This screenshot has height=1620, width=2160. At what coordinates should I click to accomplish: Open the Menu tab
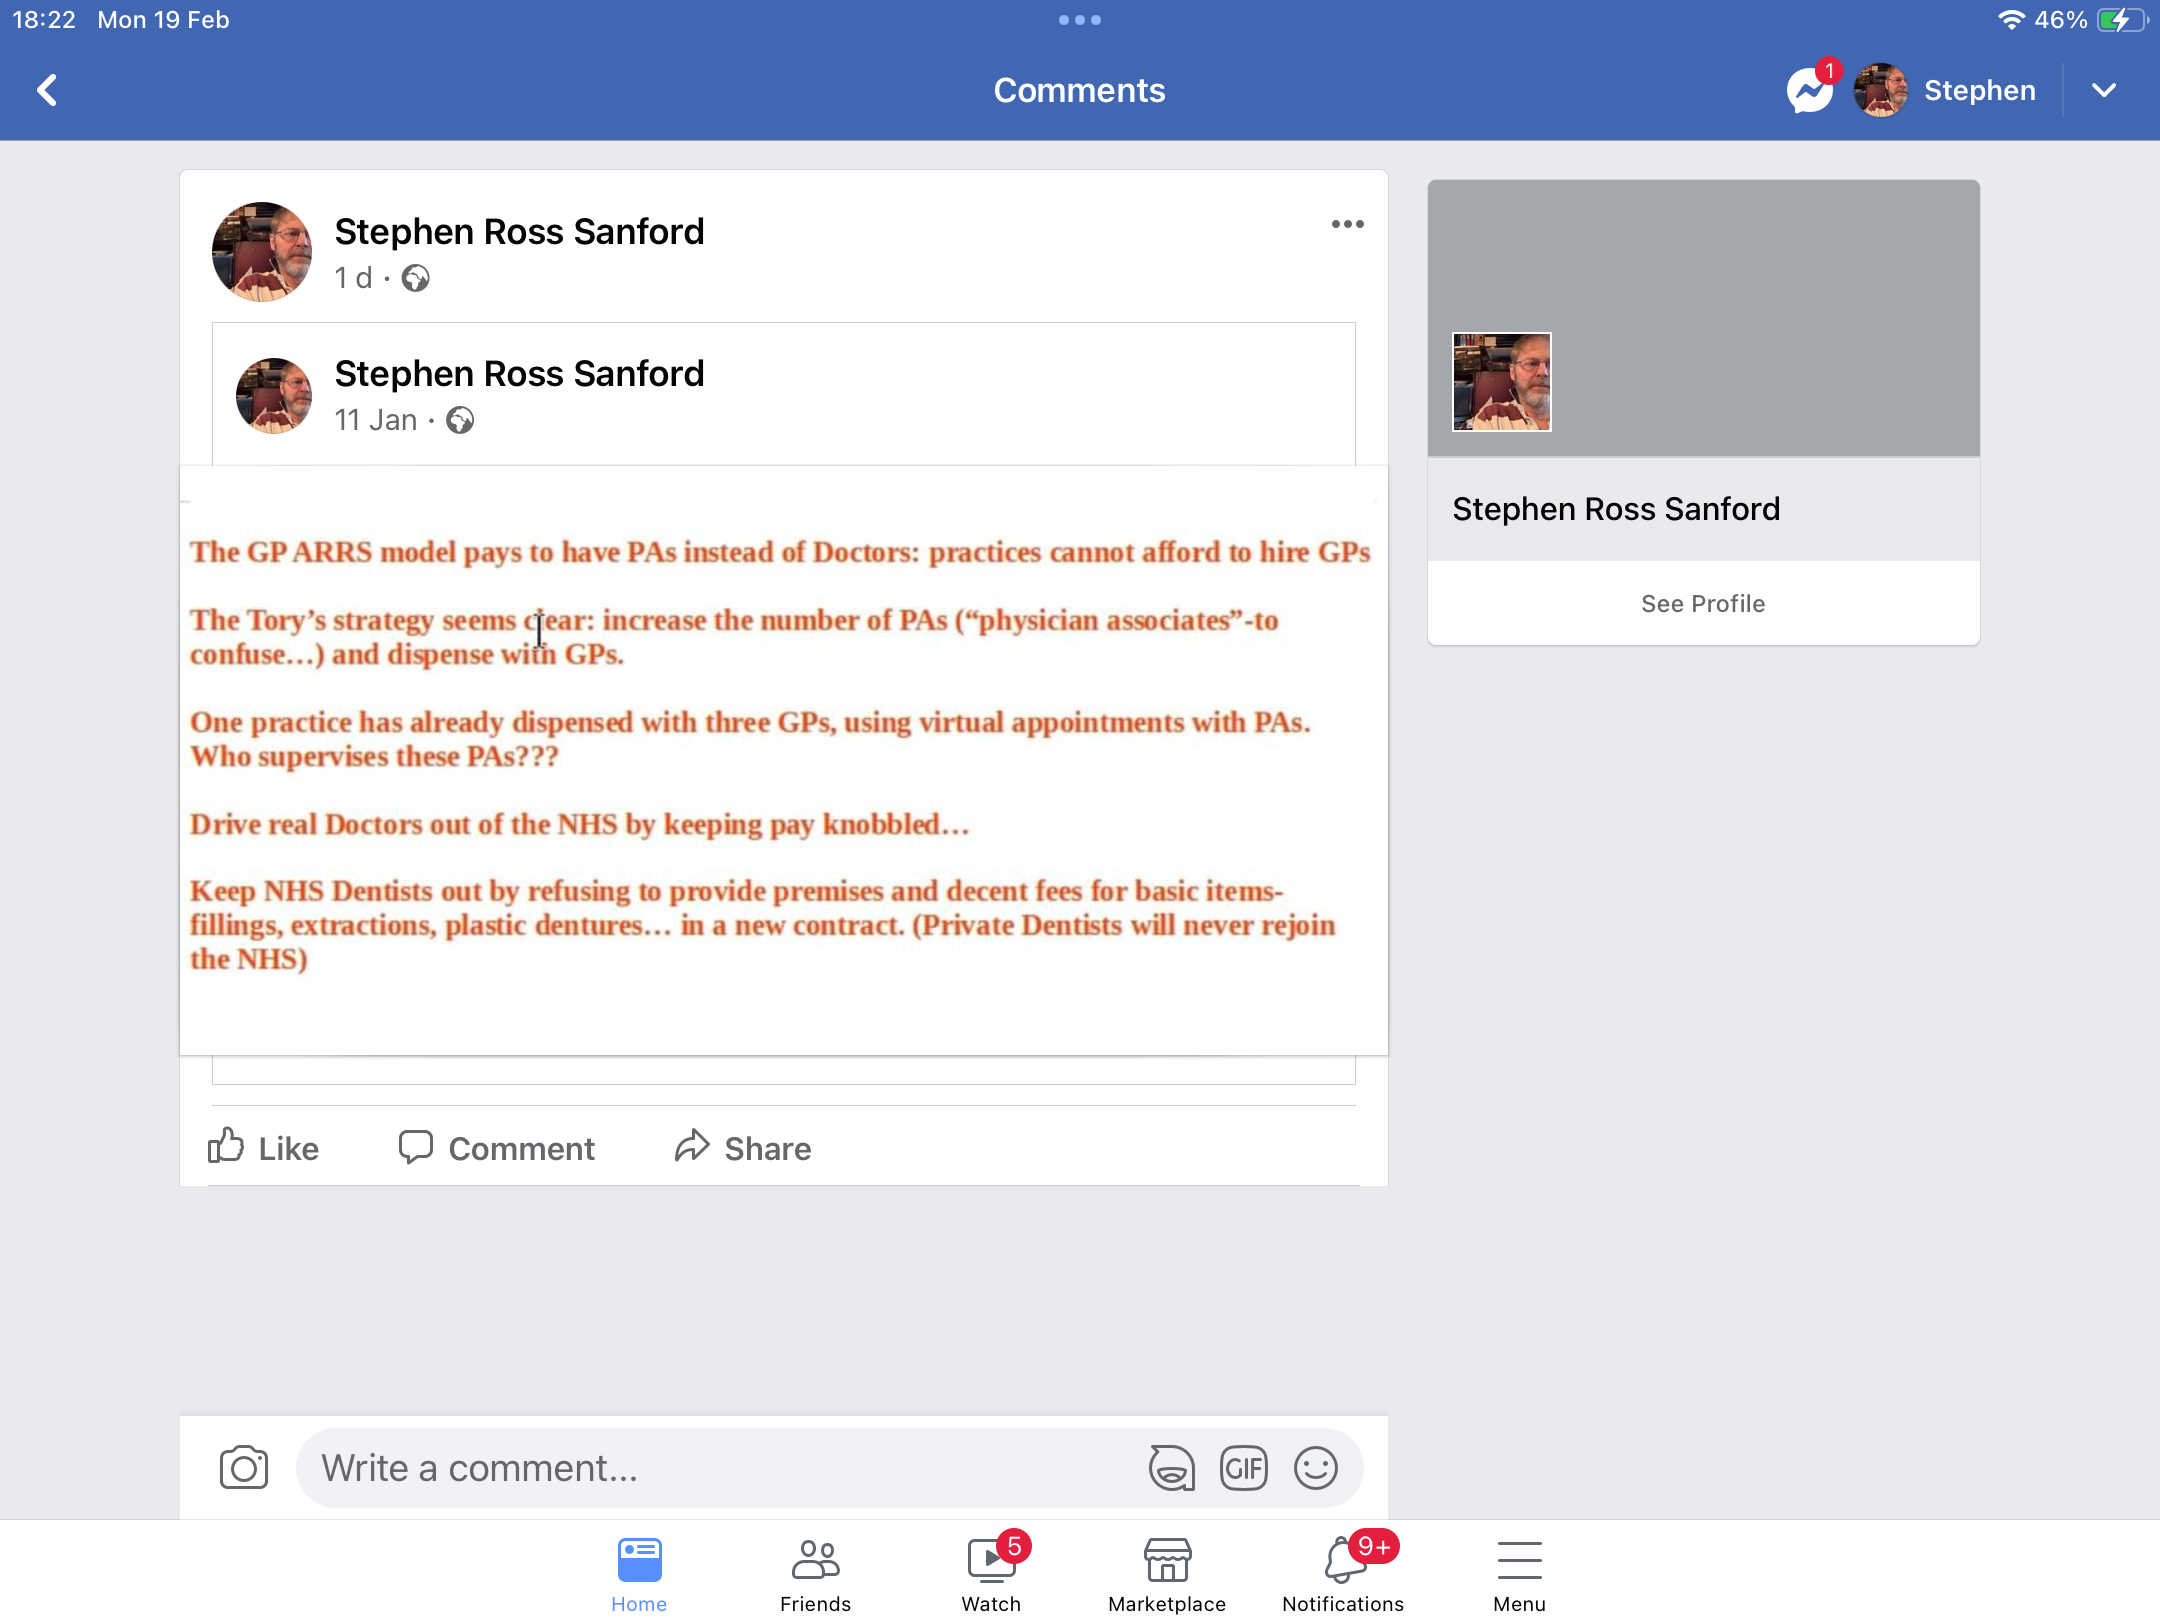click(x=1519, y=1574)
